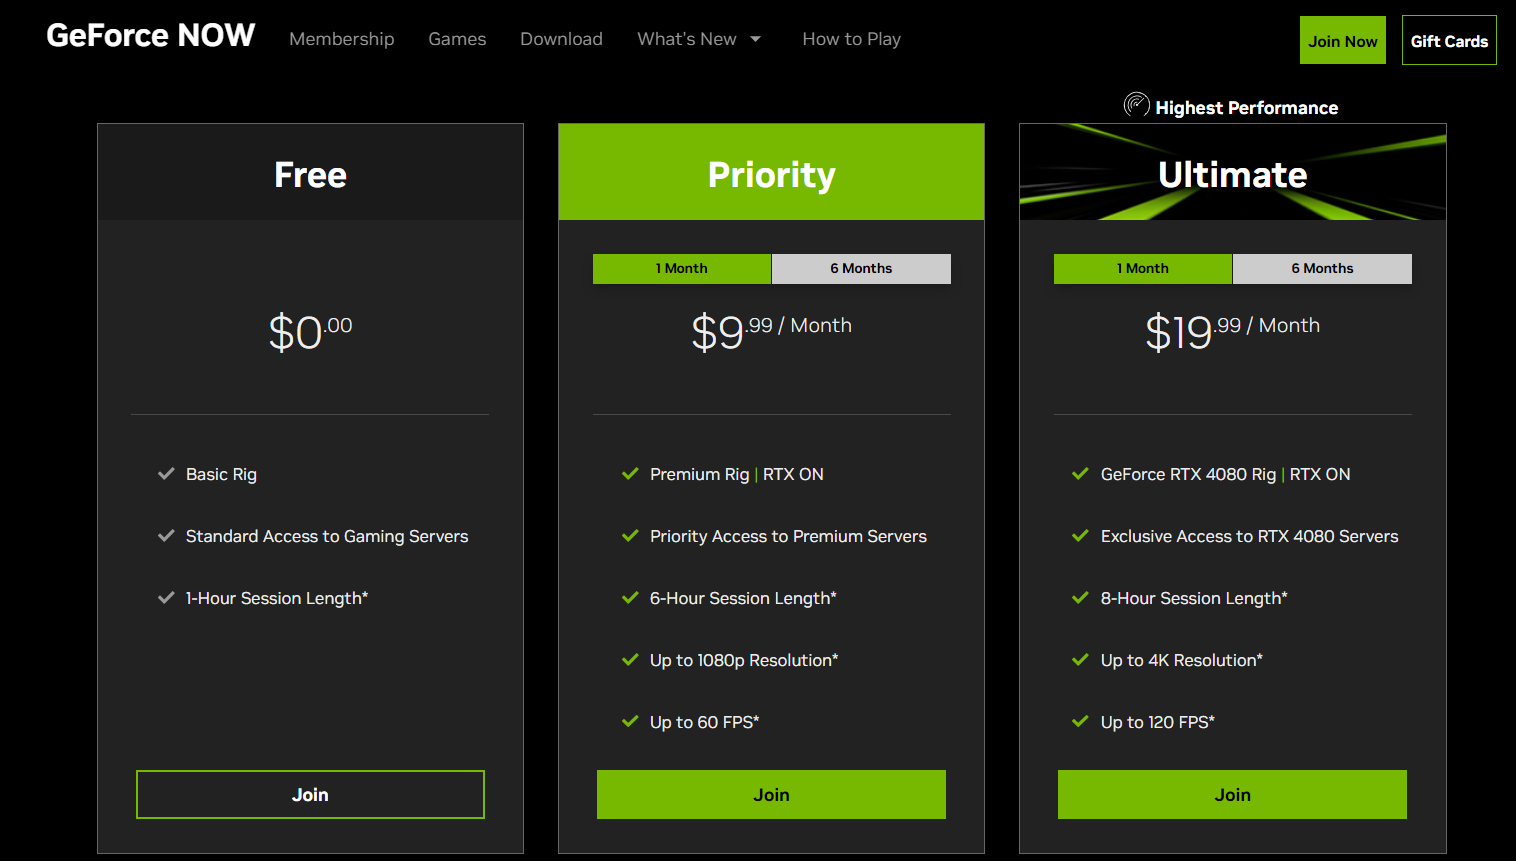Click checkmark beside Up to 1080p Resolution

[630, 660]
